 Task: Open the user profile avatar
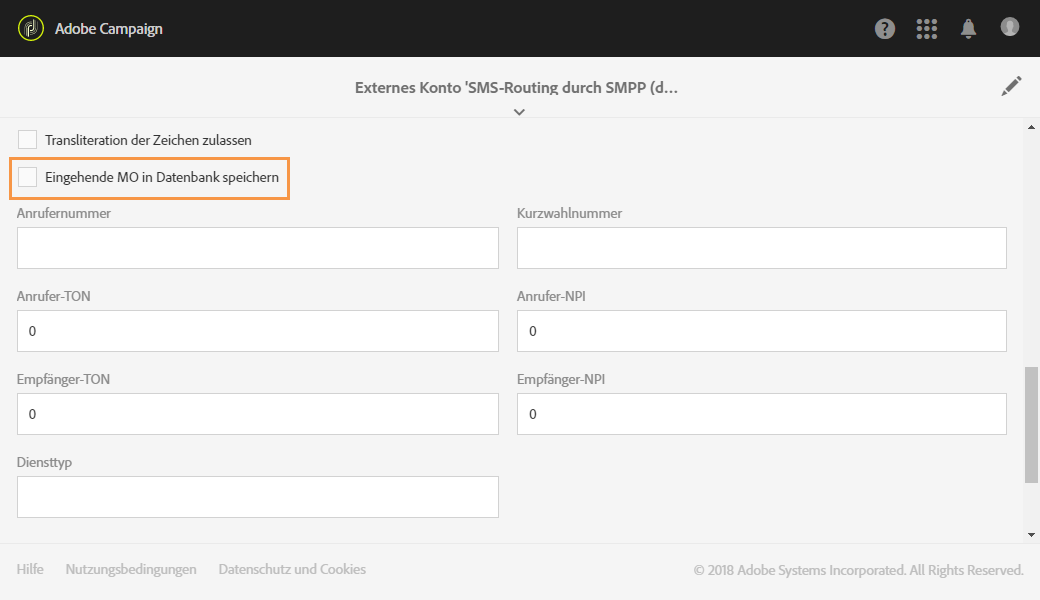(x=1010, y=28)
